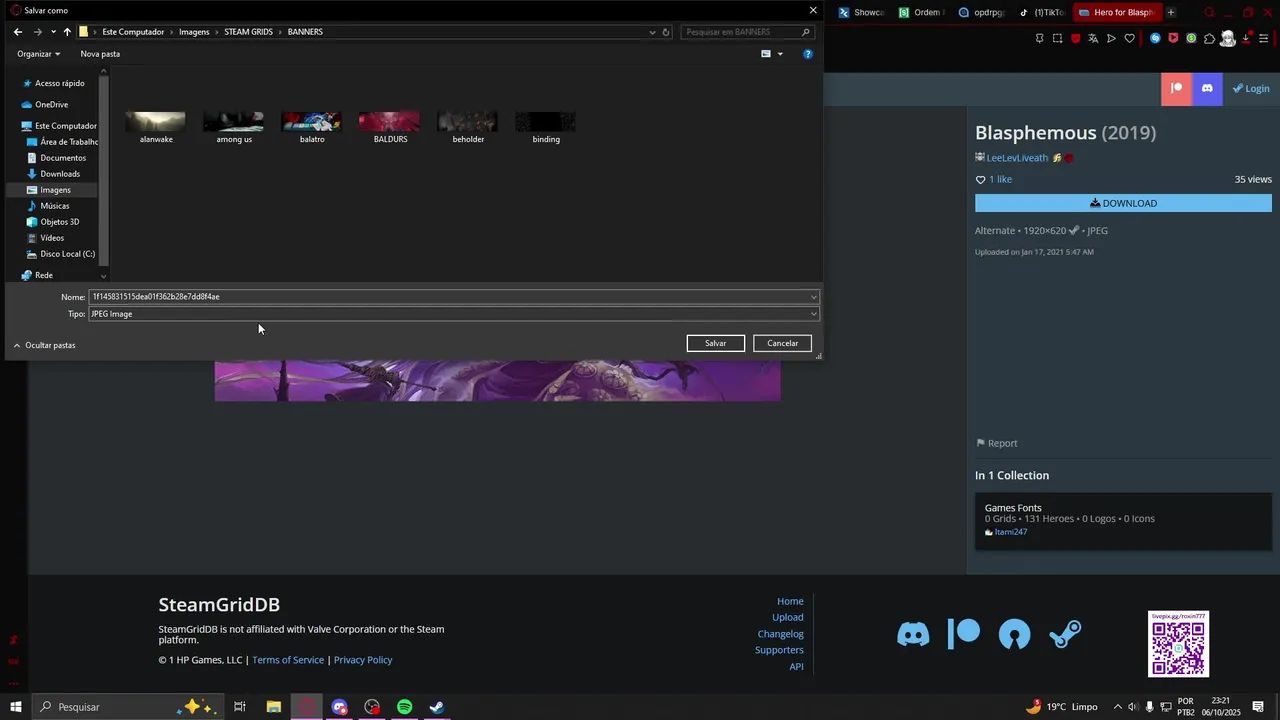Select Disco Local (C:) in navigation pane
This screenshot has width=1280, height=720.
pos(68,254)
